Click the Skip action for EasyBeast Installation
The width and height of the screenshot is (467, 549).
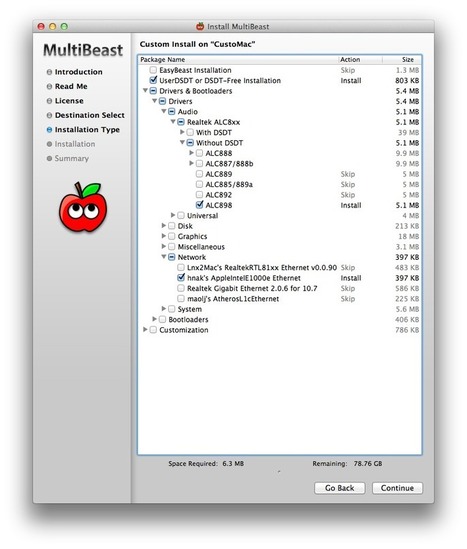coord(348,70)
